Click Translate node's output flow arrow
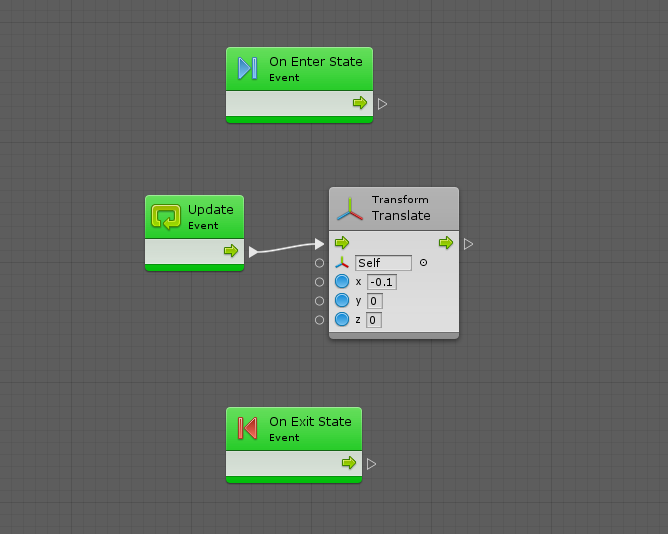The width and height of the screenshot is (668, 534). 446,243
